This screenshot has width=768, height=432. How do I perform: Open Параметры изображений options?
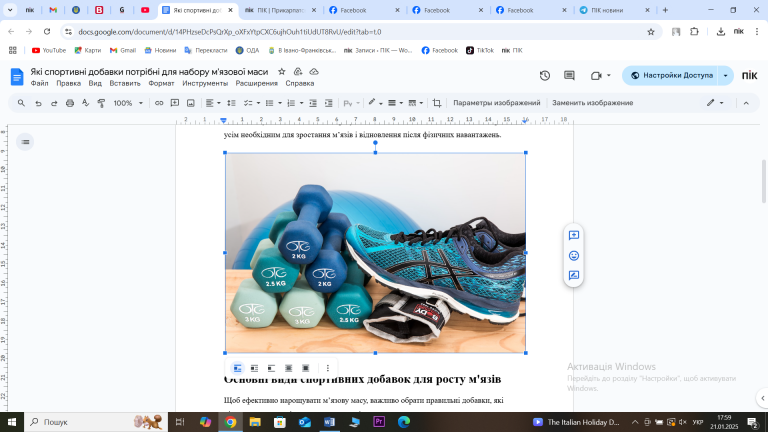click(496, 103)
